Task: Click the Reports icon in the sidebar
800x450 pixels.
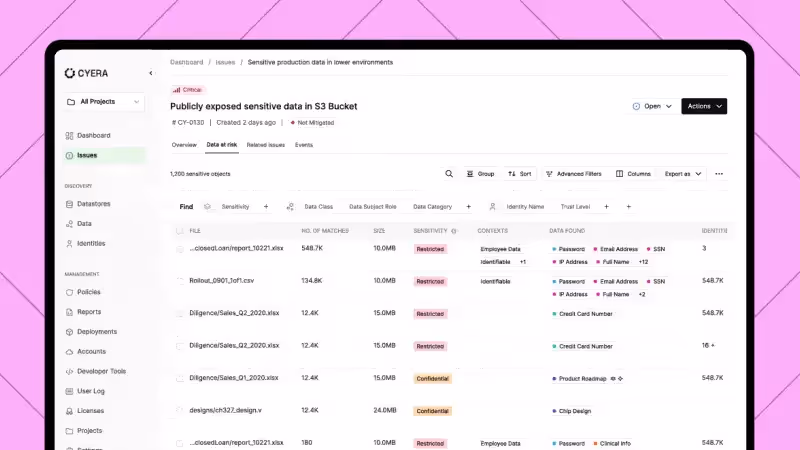Action: point(69,312)
